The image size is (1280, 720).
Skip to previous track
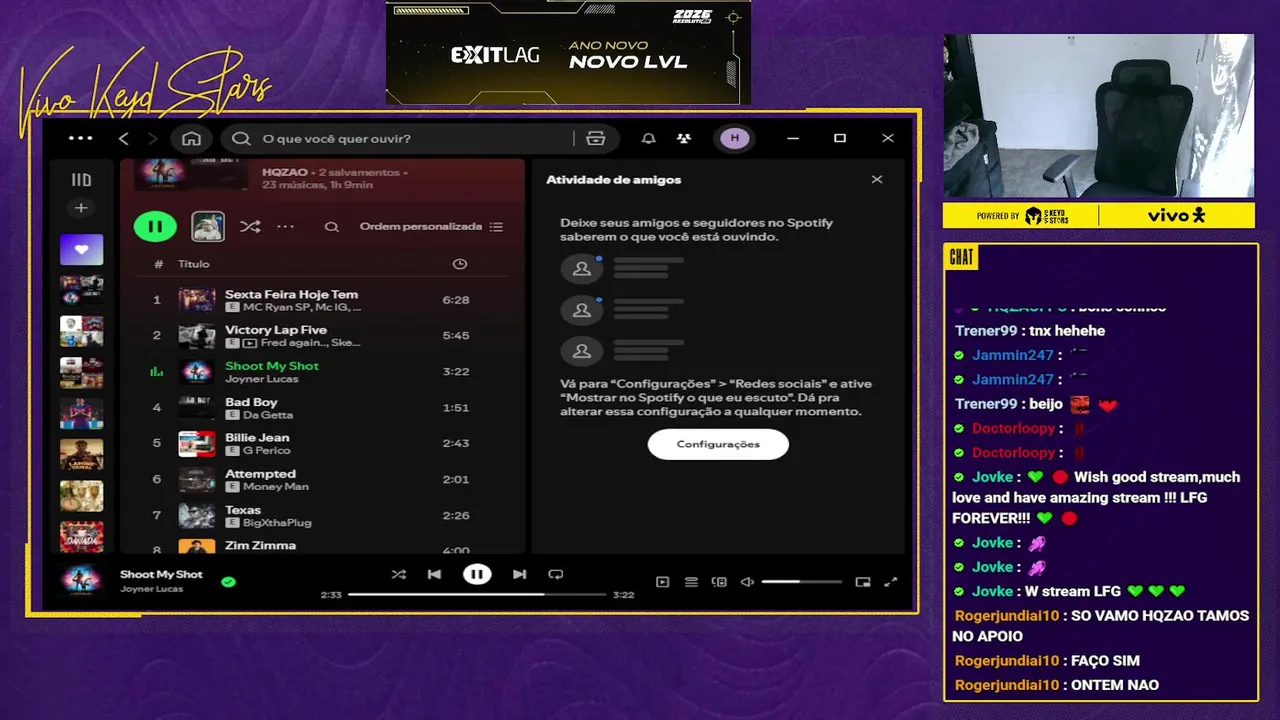coord(434,574)
